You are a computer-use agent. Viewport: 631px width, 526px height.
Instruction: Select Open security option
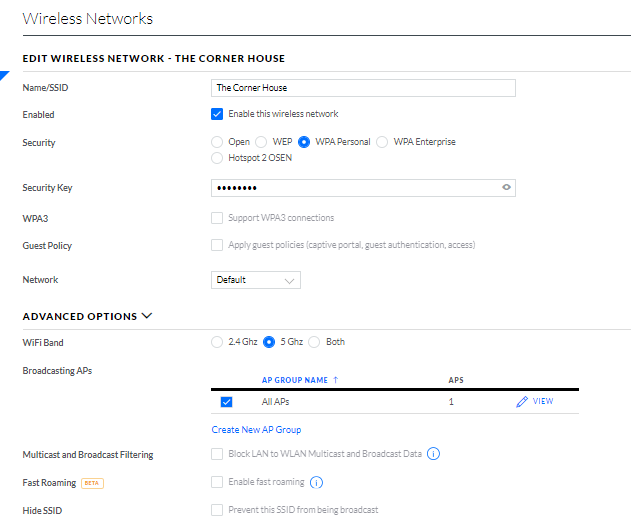click(x=217, y=142)
